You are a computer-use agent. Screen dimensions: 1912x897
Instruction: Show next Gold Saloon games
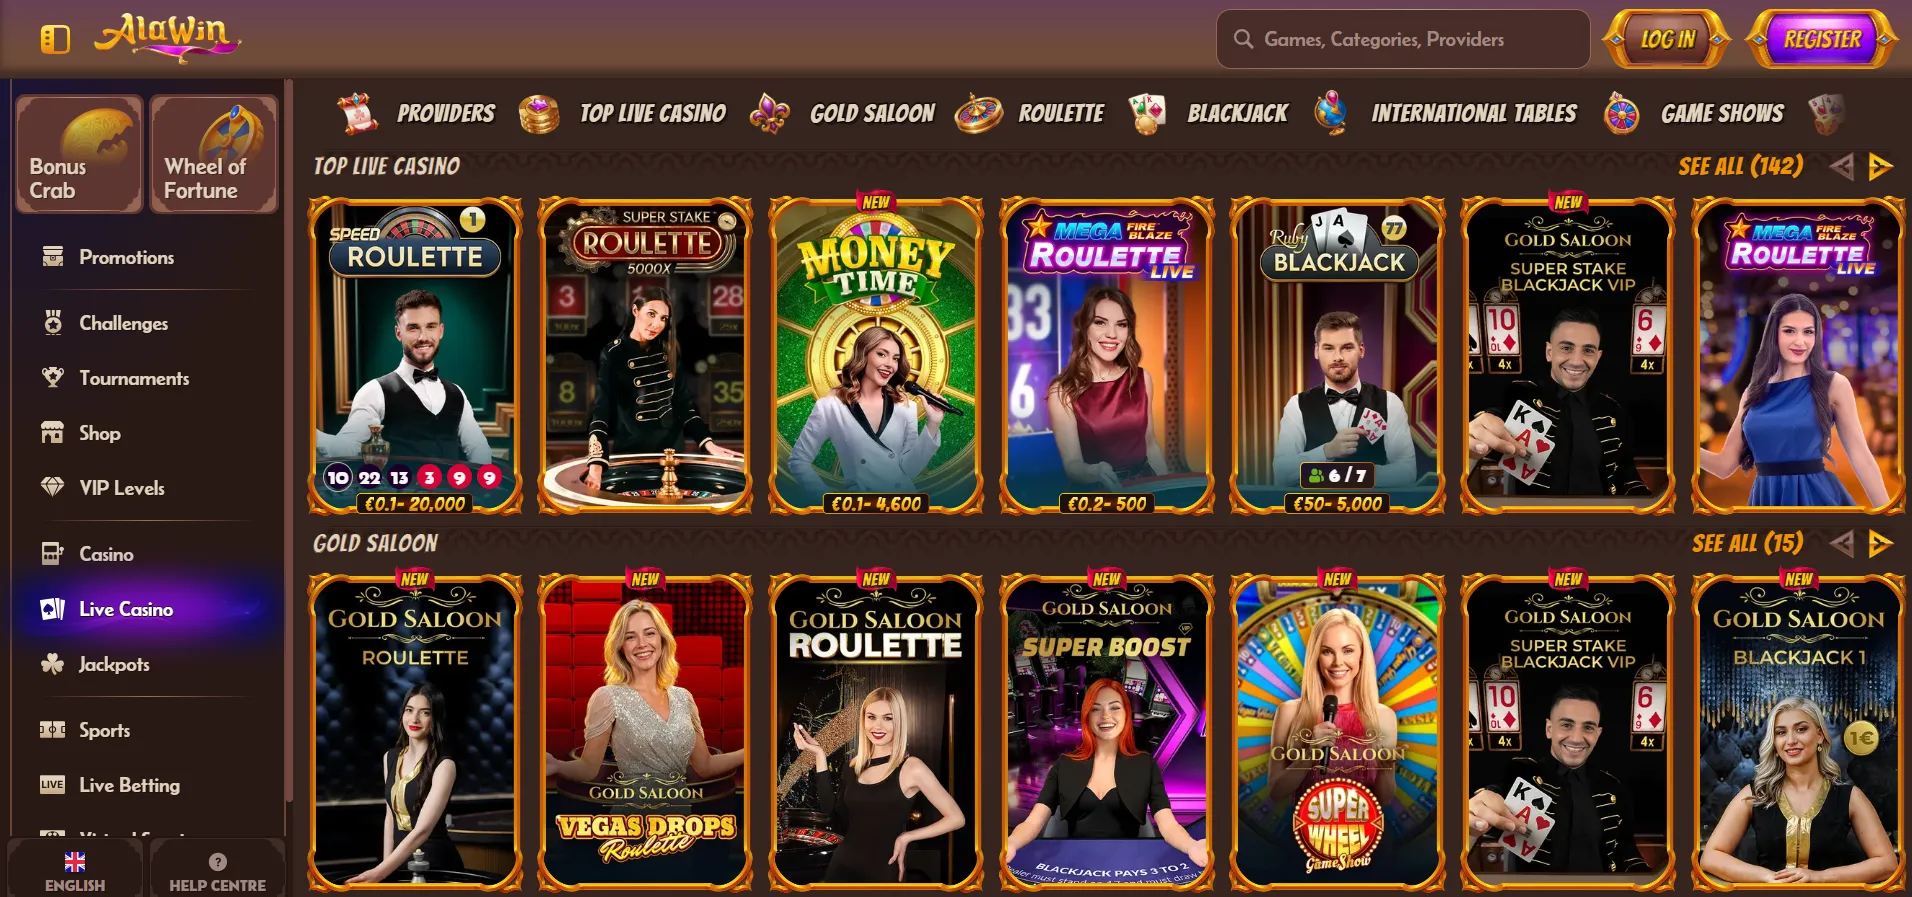[1880, 543]
